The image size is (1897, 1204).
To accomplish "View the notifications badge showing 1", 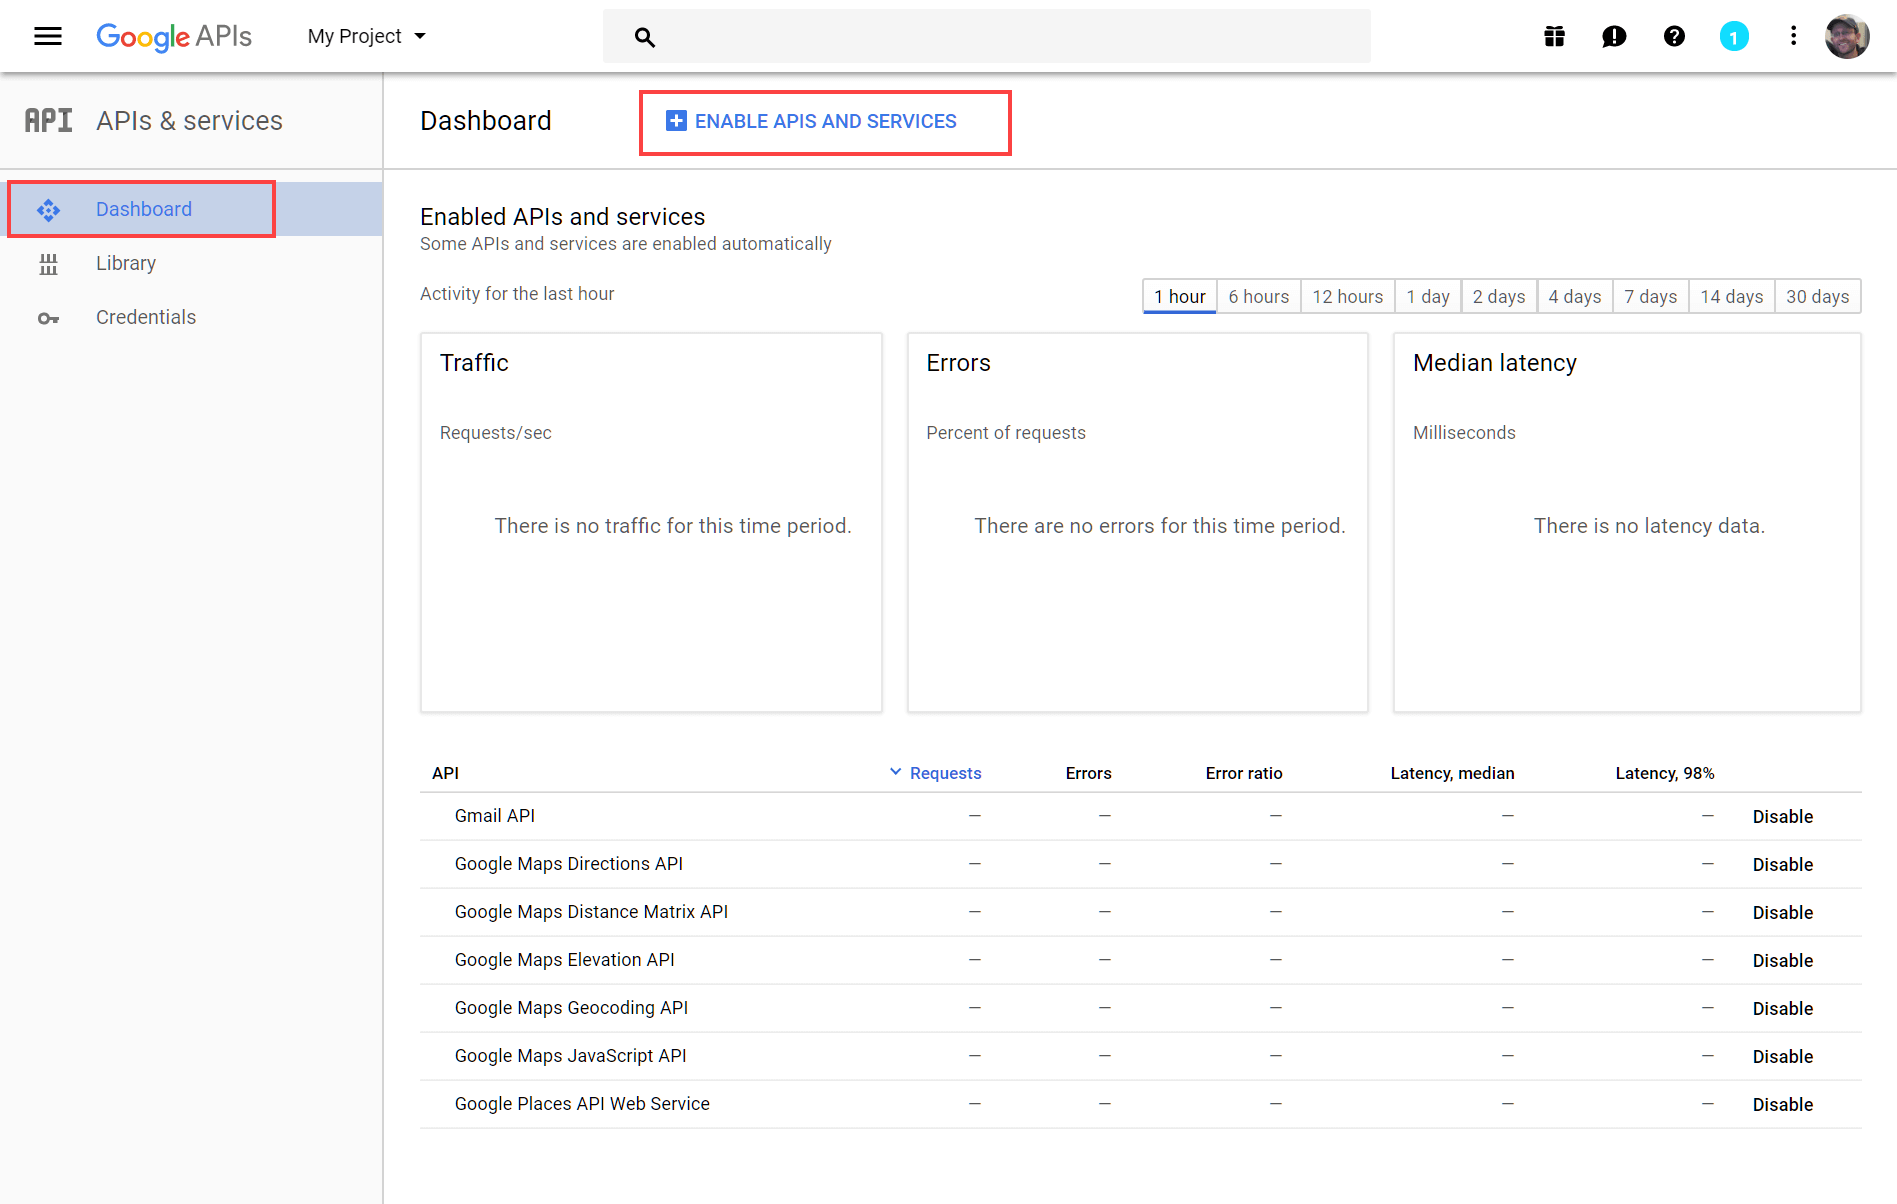I will (1734, 37).
